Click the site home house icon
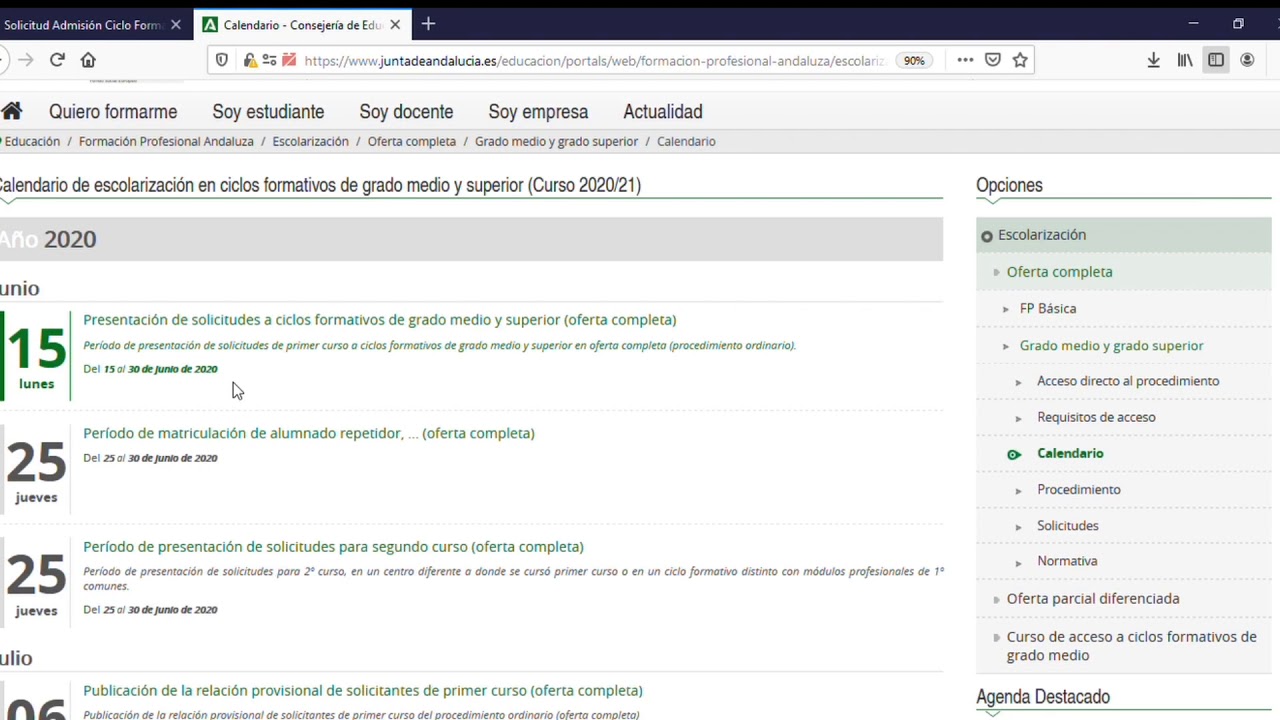 pyautogui.click(x=12, y=111)
